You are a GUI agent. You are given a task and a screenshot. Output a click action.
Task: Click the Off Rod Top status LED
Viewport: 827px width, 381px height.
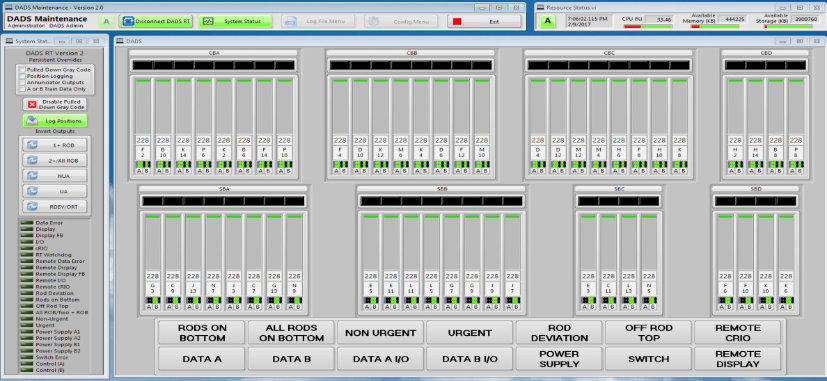click(x=26, y=306)
